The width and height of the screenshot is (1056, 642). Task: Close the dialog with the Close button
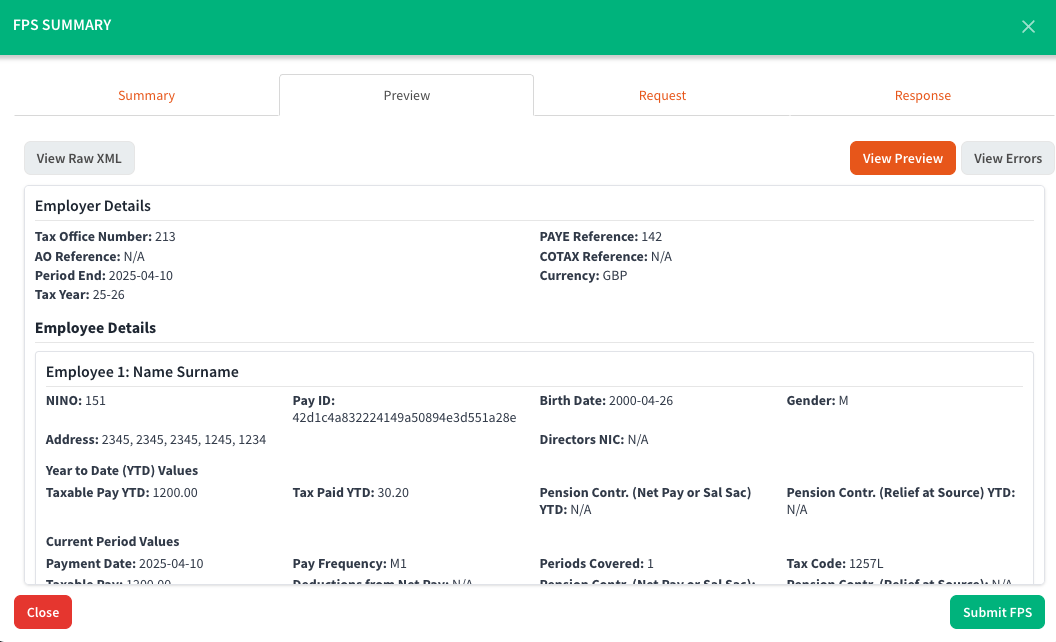tap(42, 612)
